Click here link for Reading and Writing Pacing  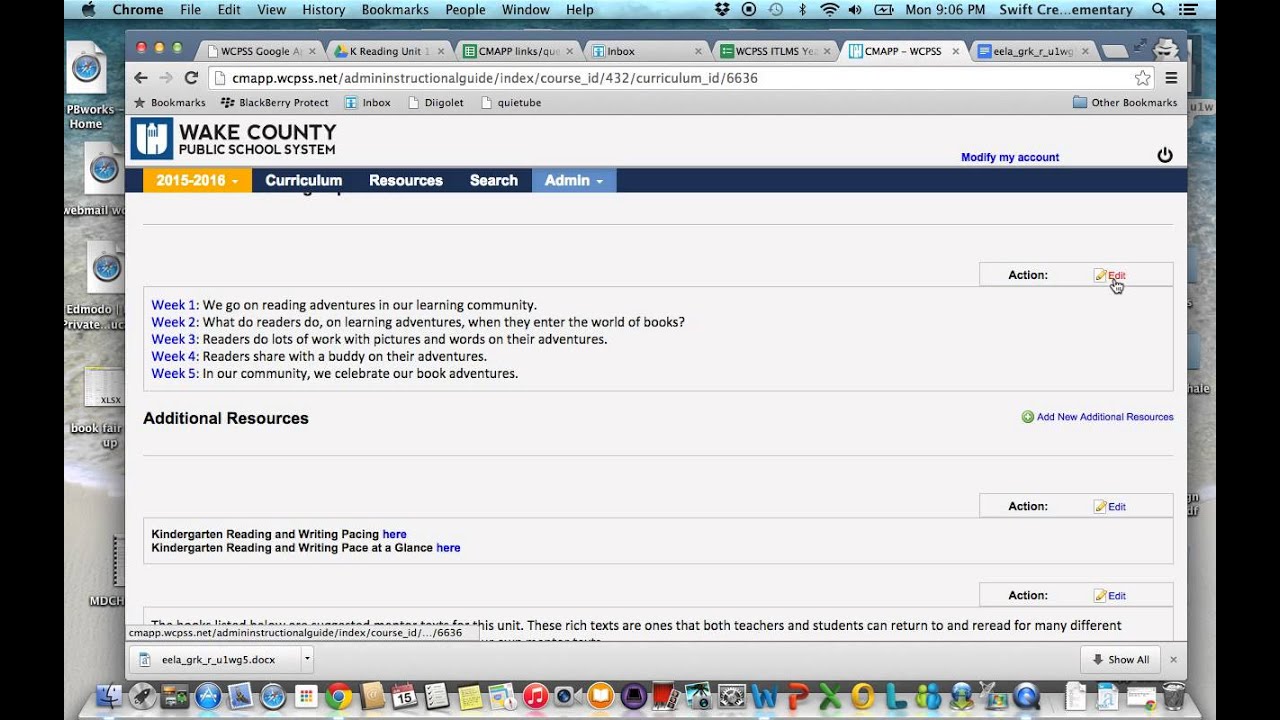coord(394,534)
